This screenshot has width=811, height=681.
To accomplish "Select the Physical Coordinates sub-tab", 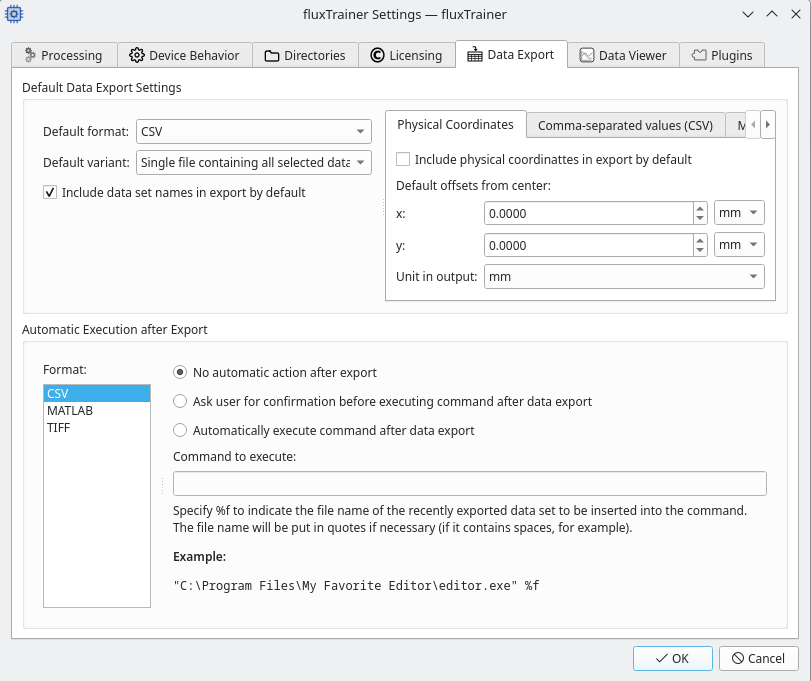I will [x=455, y=125].
